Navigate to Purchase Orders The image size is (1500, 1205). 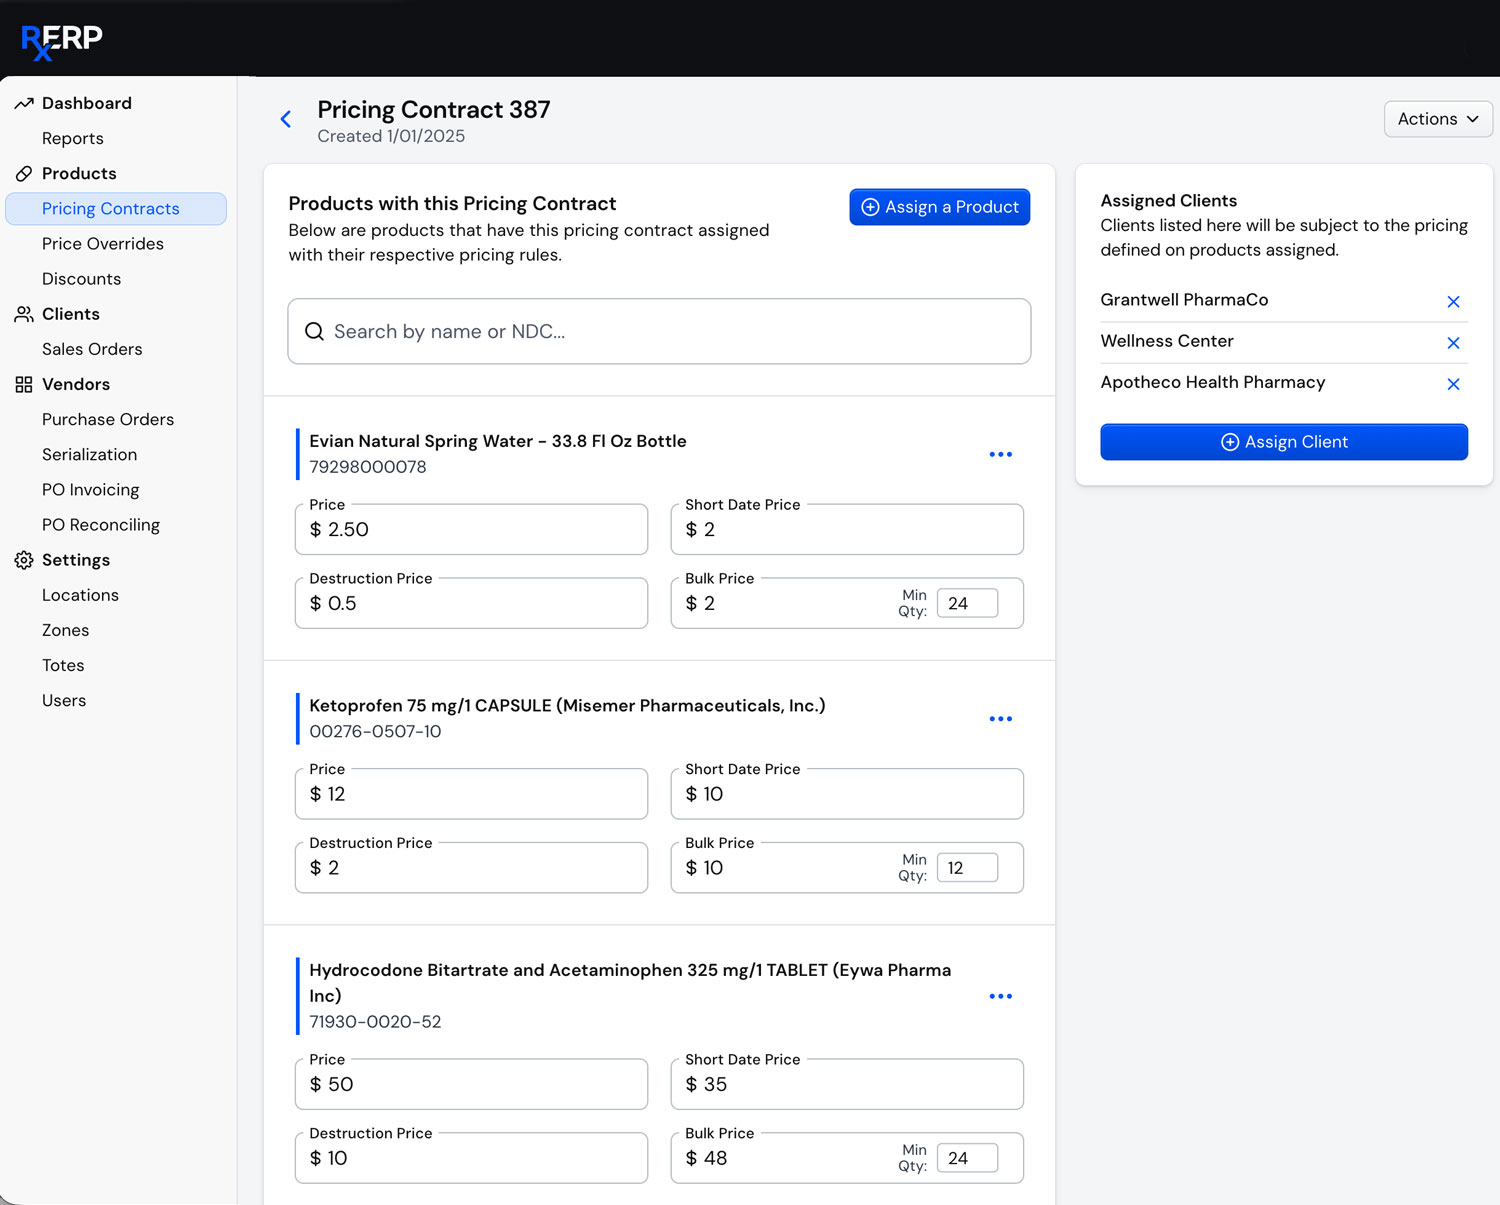[x=108, y=419]
